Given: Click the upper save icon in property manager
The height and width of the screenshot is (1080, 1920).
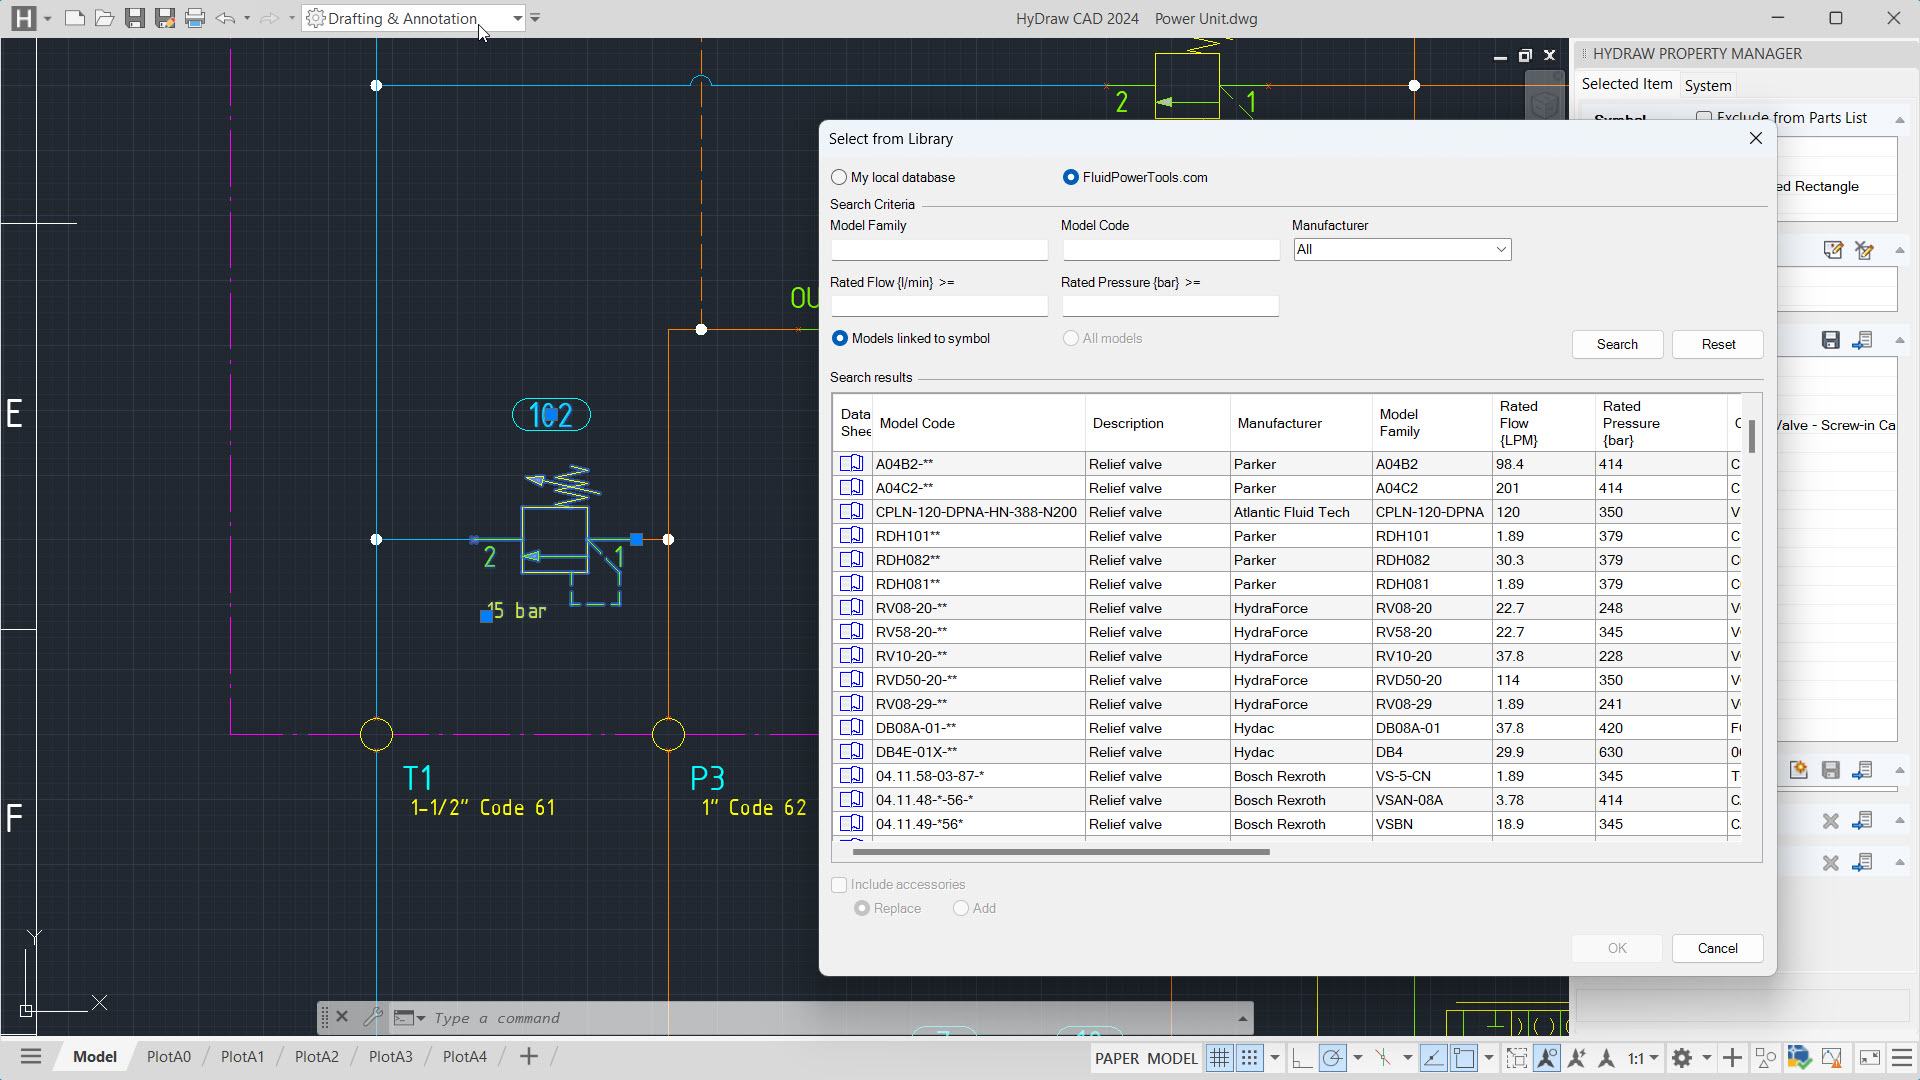Looking at the screenshot, I should point(1831,340).
